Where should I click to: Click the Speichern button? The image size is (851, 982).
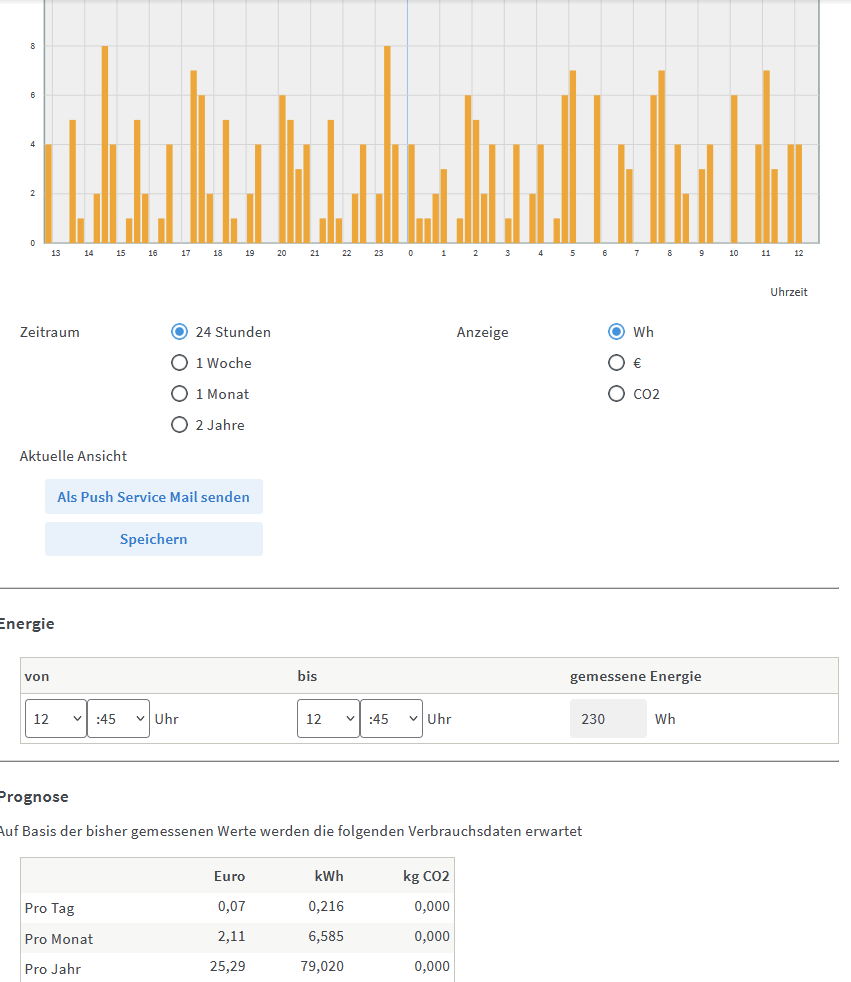pyautogui.click(x=153, y=539)
